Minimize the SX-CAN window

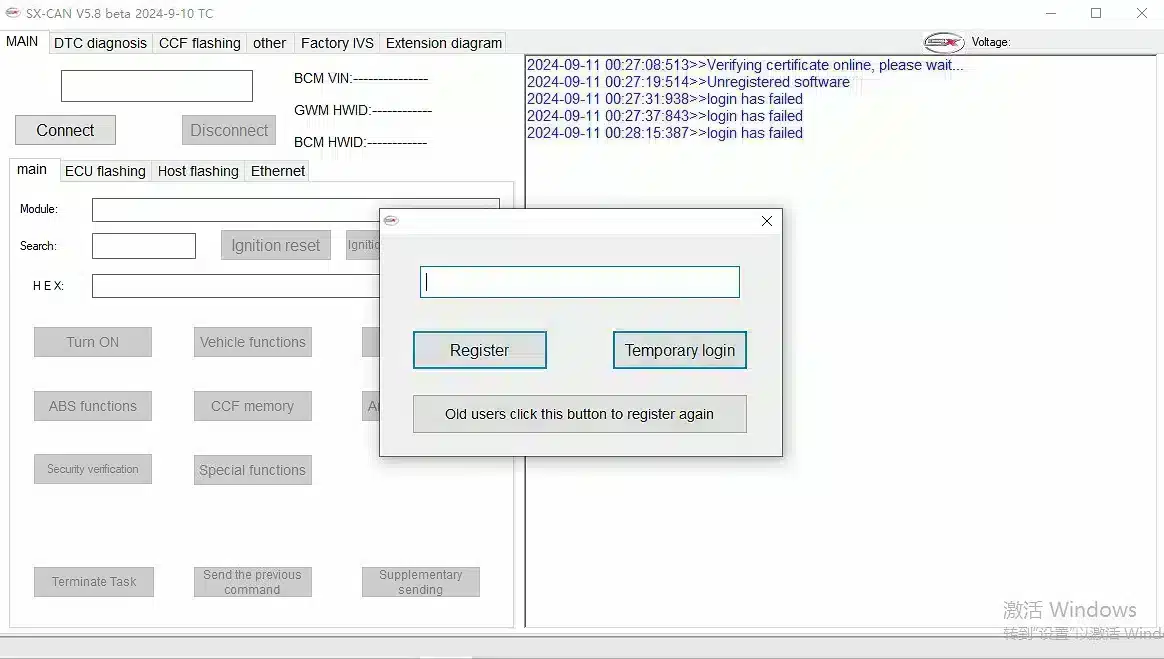click(x=1051, y=13)
